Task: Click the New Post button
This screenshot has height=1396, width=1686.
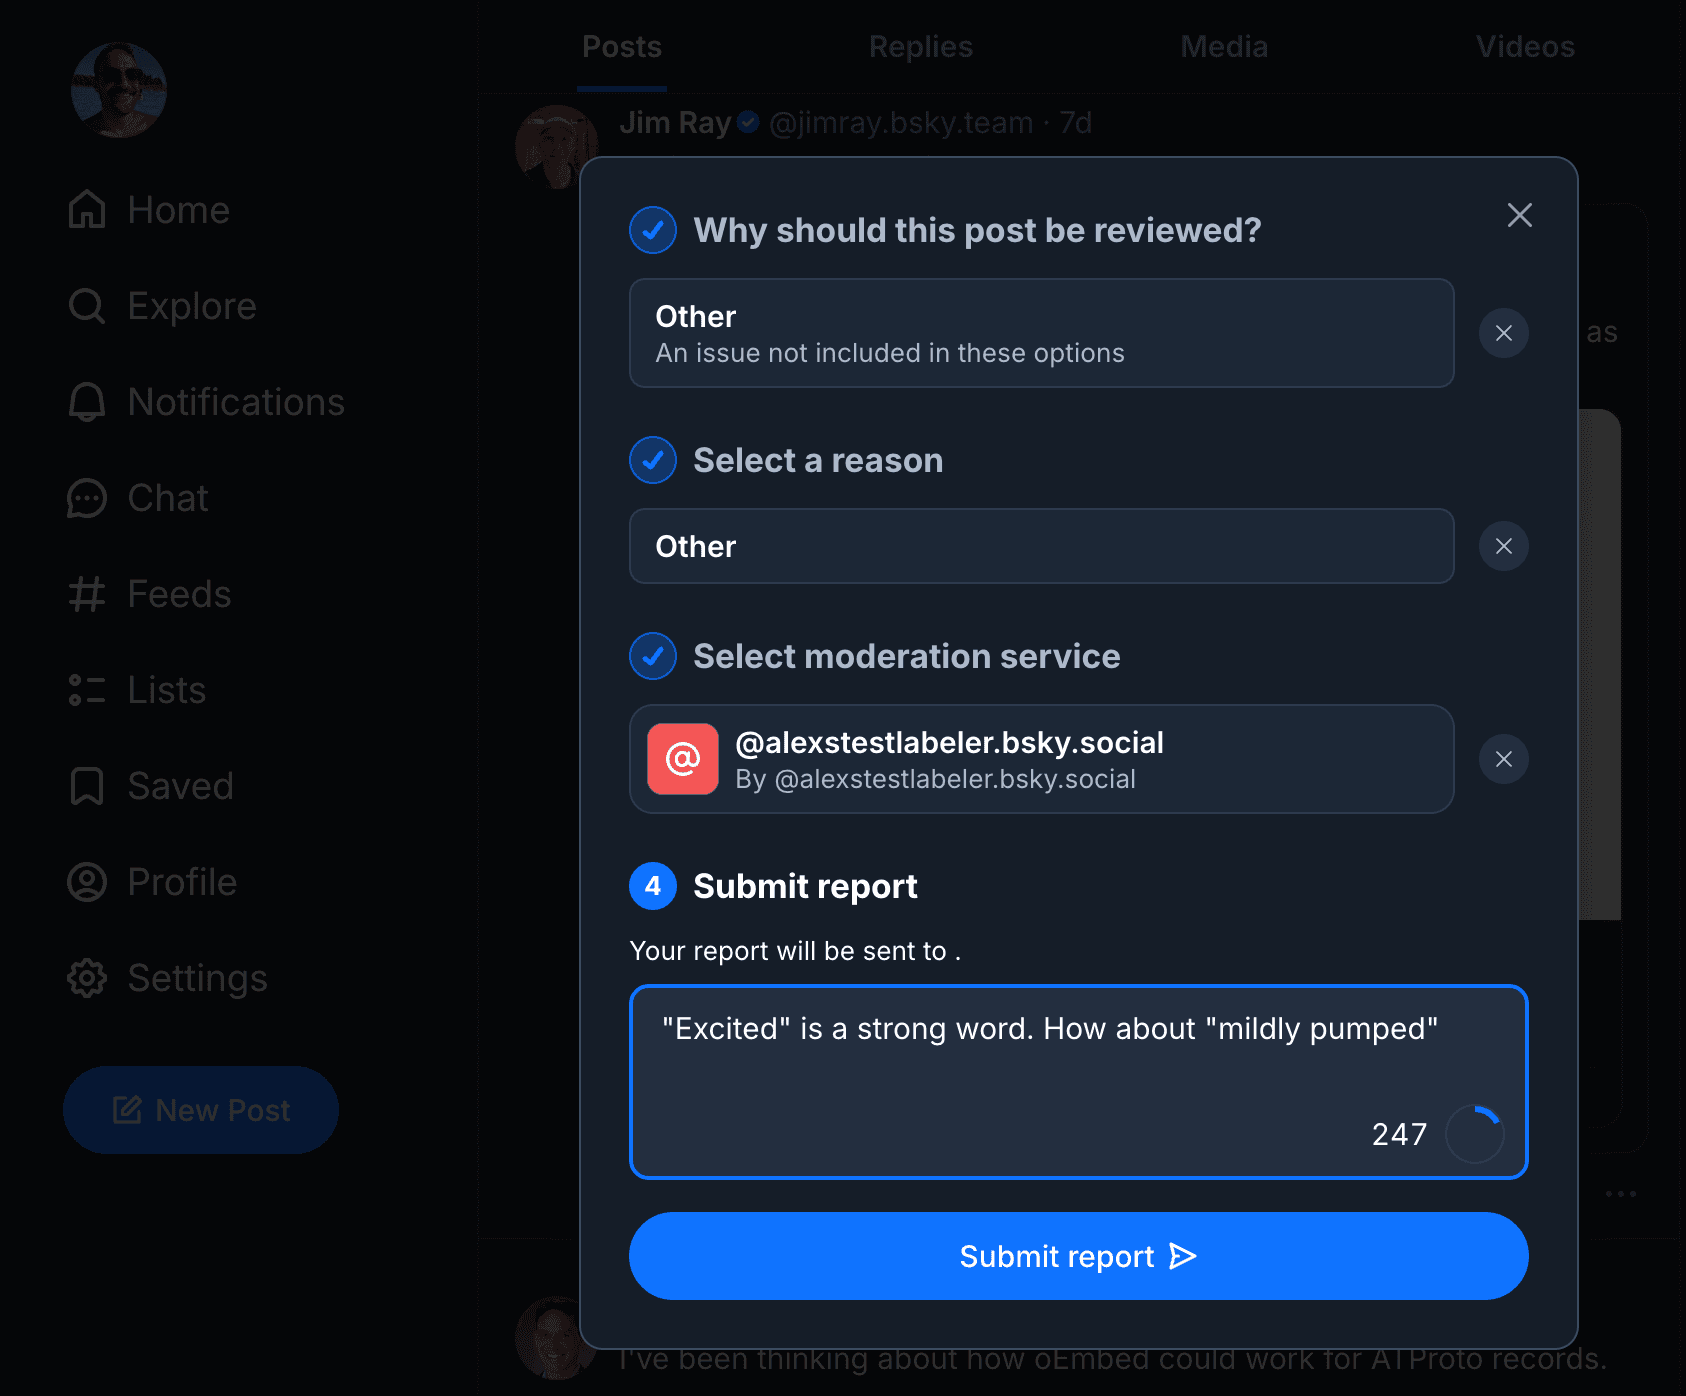Action: [201, 1110]
